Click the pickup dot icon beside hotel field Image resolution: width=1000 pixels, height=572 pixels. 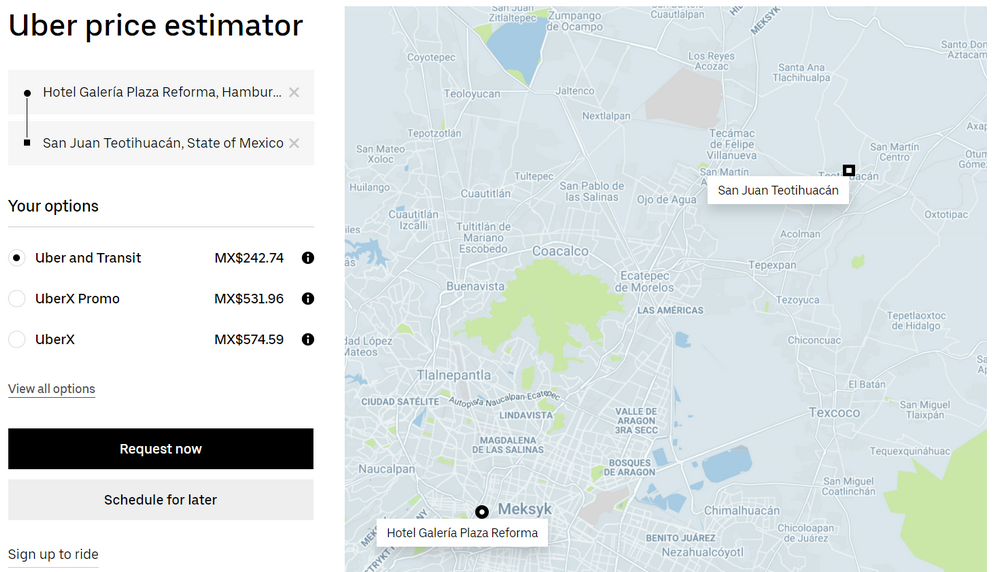coord(27,92)
